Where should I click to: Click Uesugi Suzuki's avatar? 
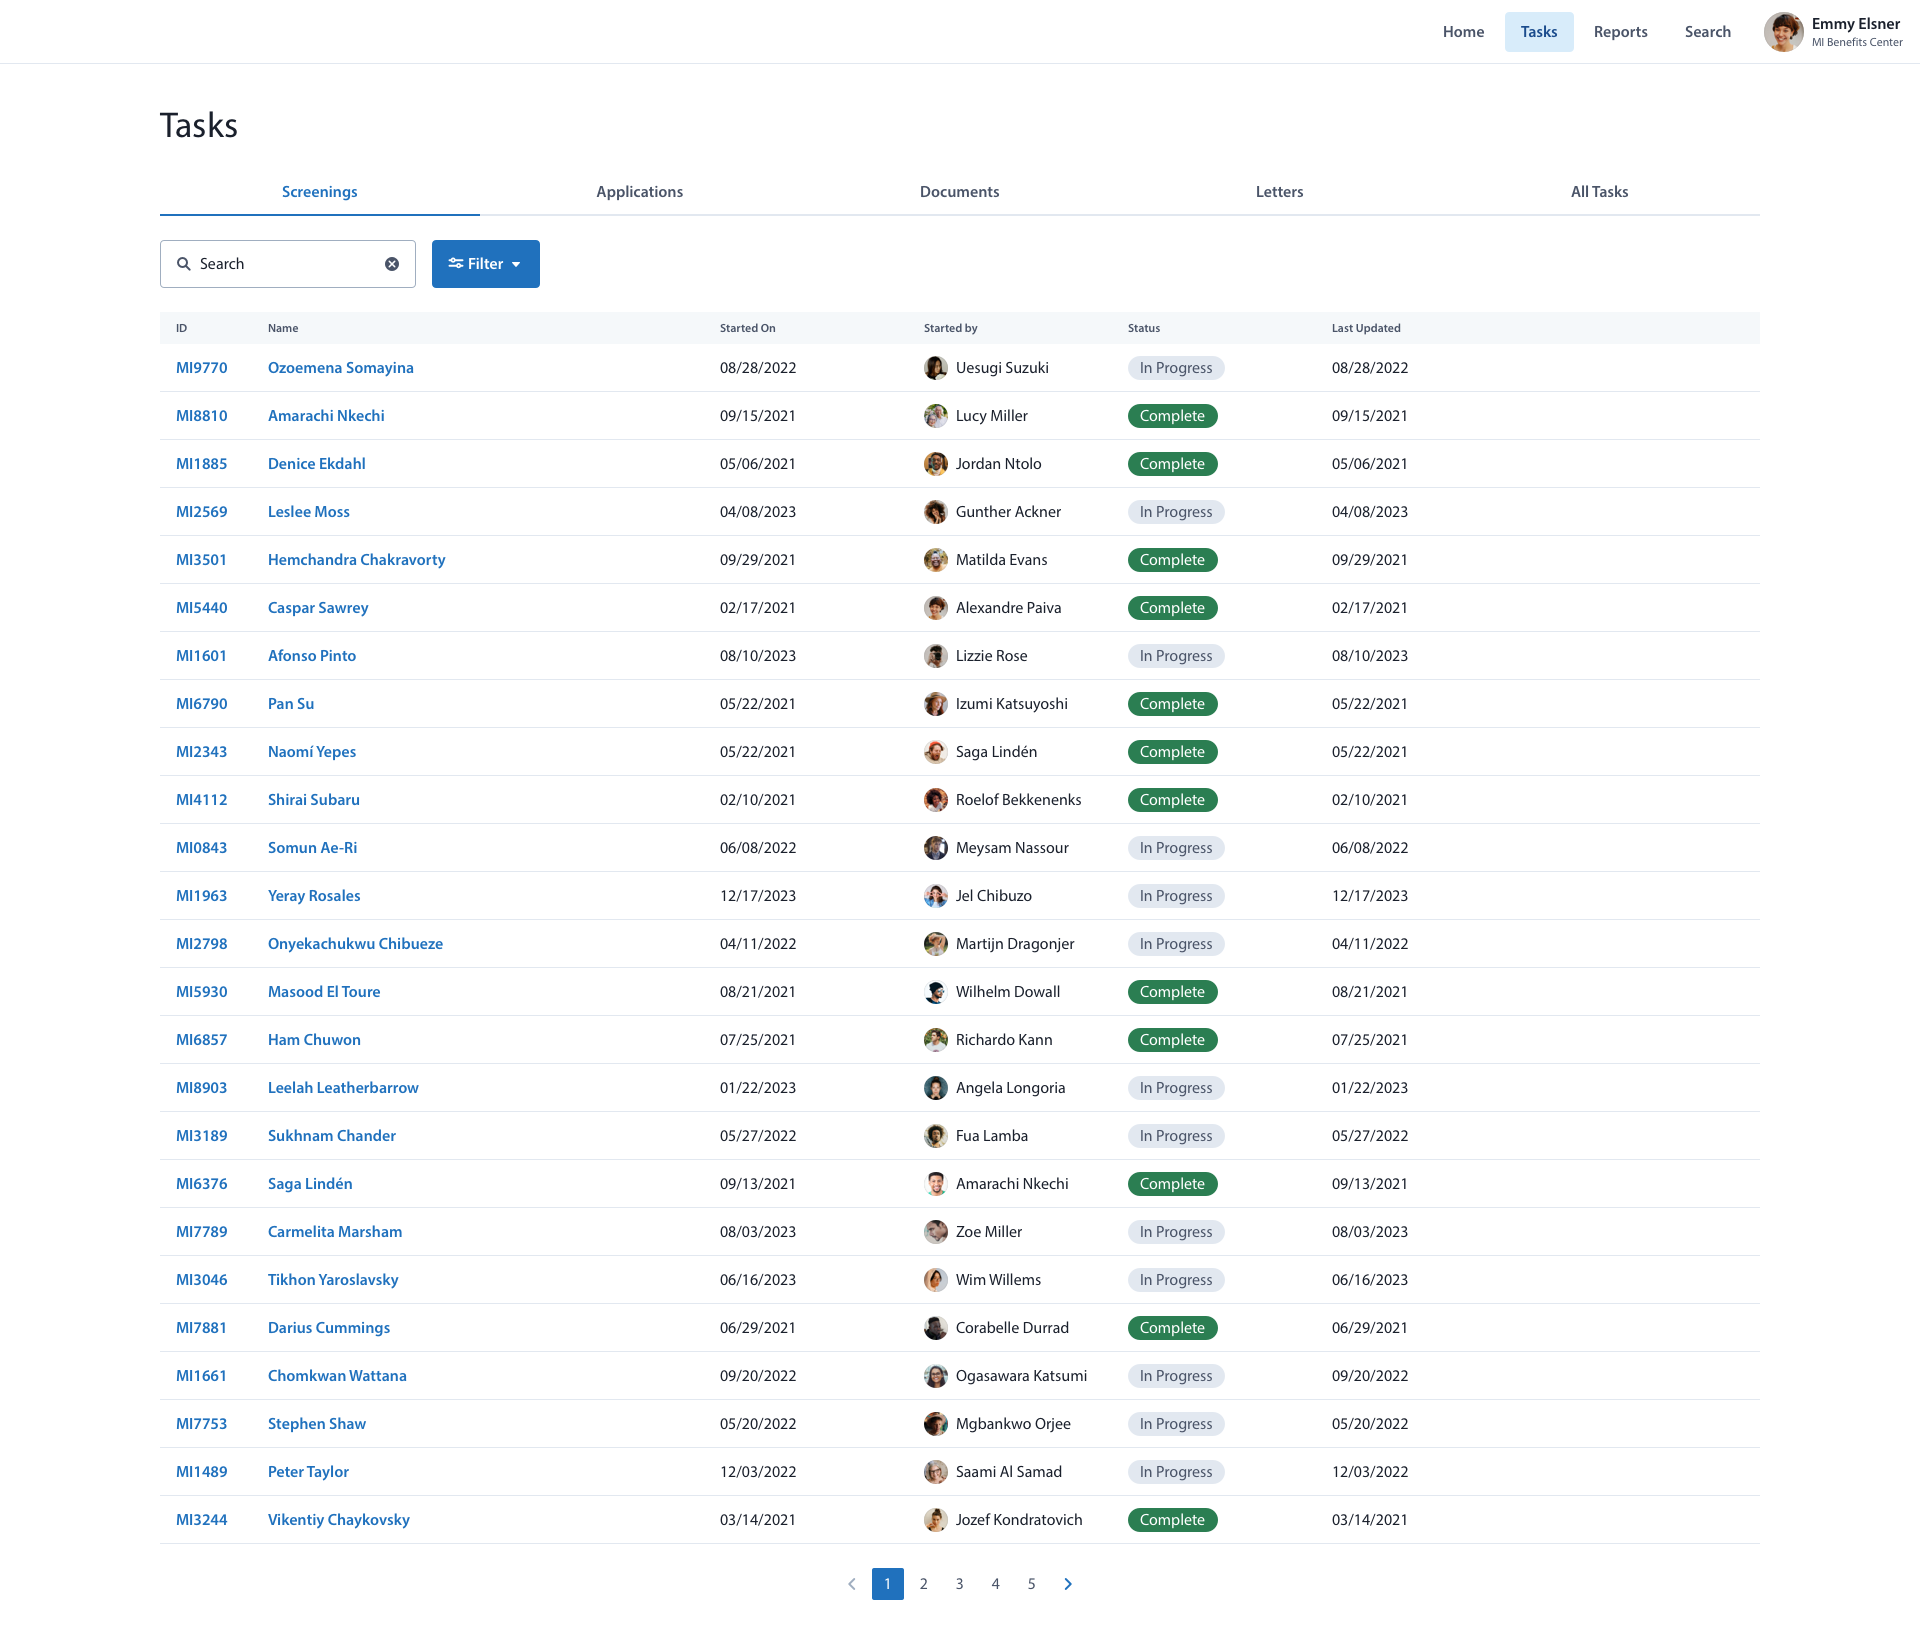click(935, 368)
